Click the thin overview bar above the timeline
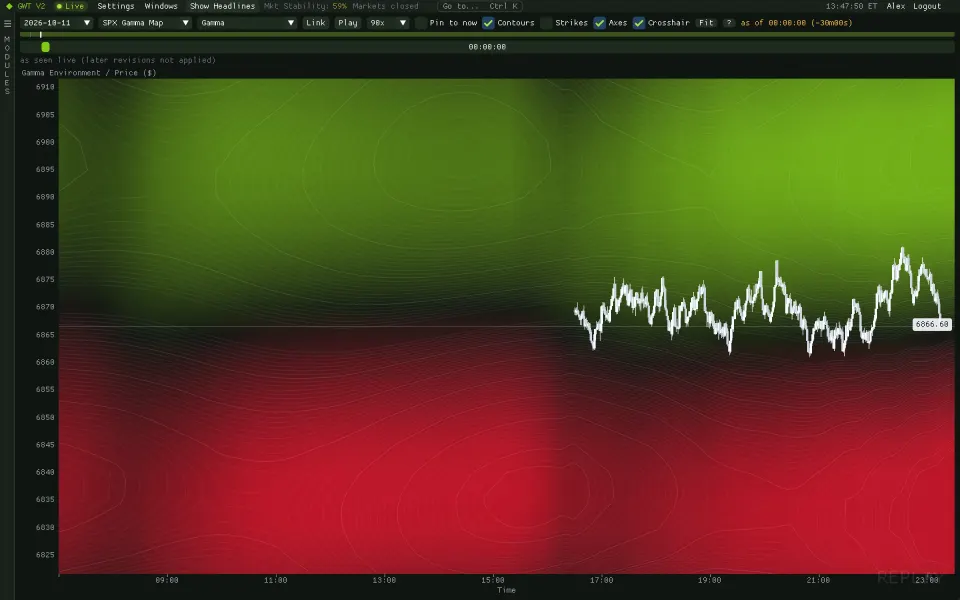Image resolution: width=960 pixels, height=600 pixels. (487, 35)
